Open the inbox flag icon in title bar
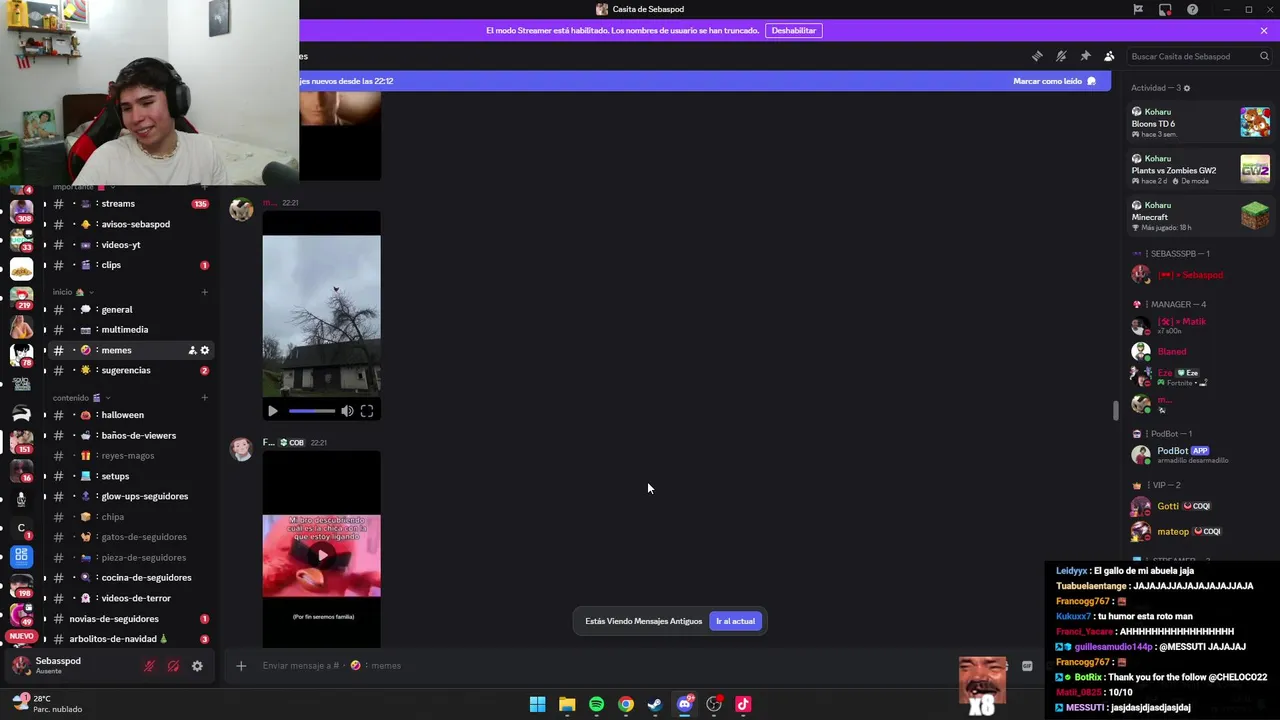Image resolution: width=1280 pixels, height=720 pixels. pos(1138,9)
